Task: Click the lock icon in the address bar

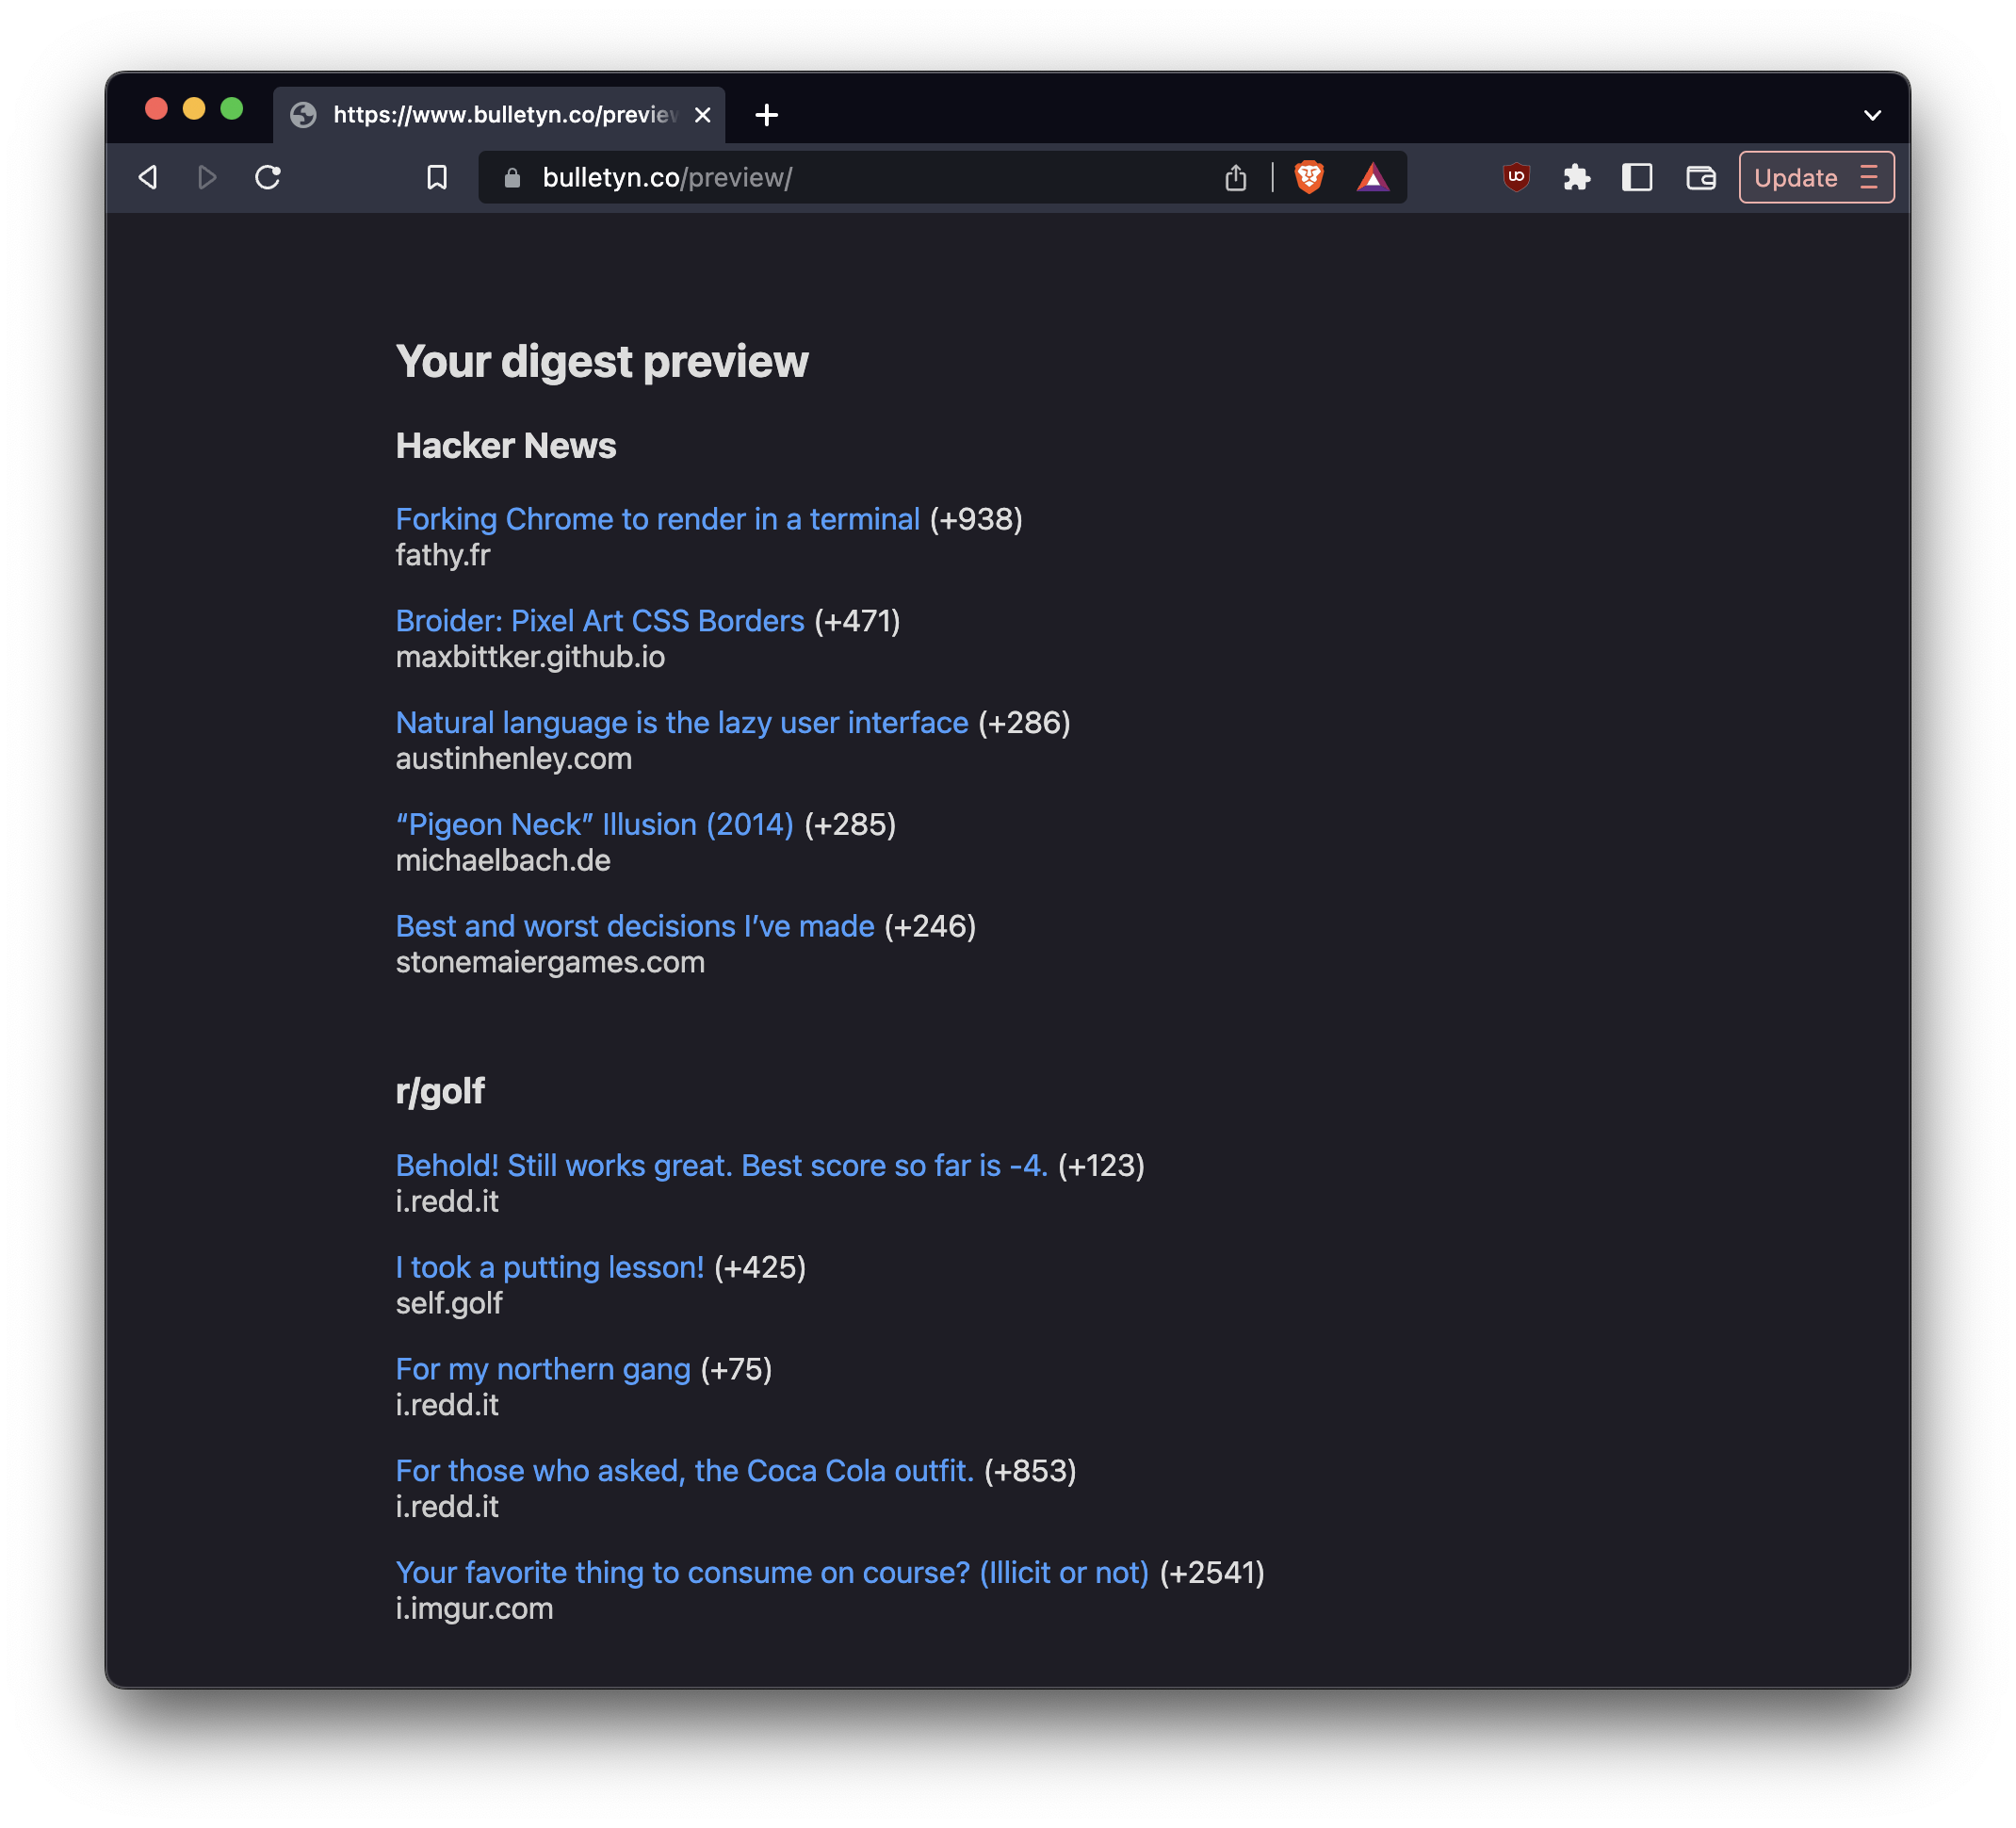Action: (x=512, y=178)
